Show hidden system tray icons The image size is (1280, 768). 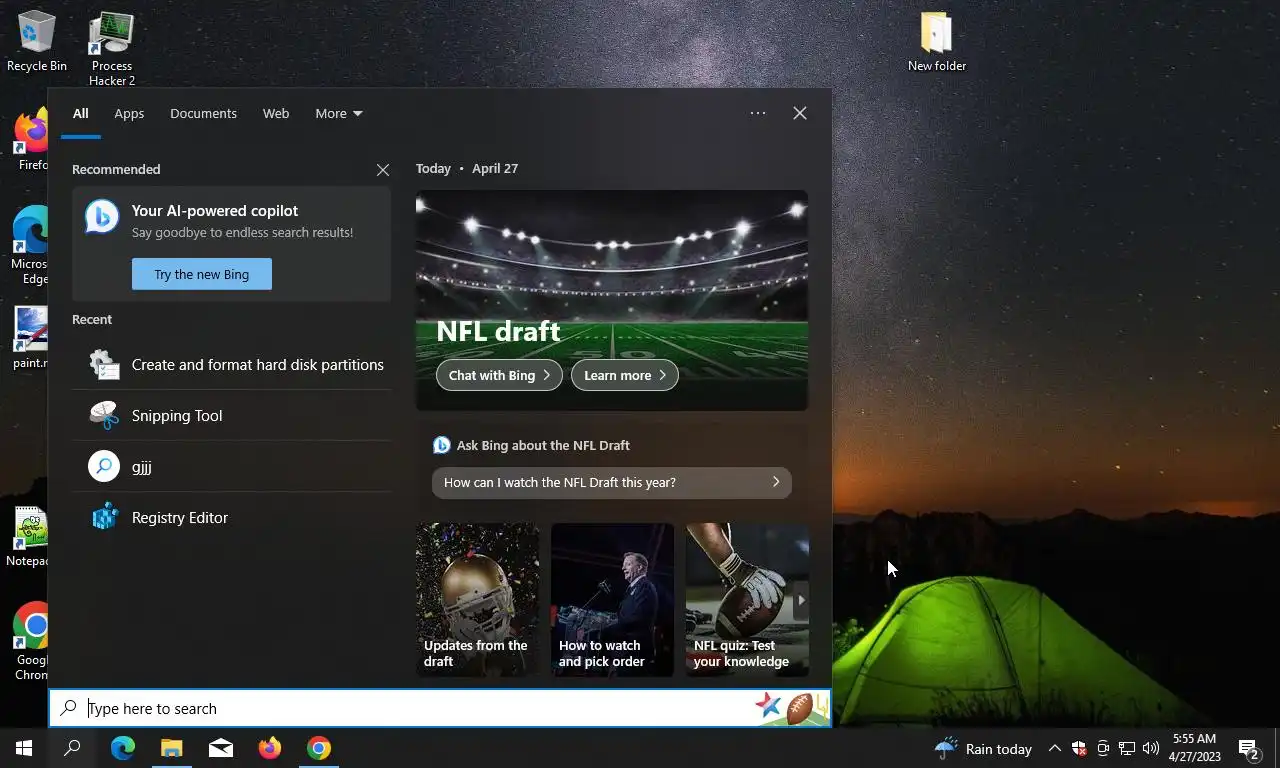click(1054, 748)
